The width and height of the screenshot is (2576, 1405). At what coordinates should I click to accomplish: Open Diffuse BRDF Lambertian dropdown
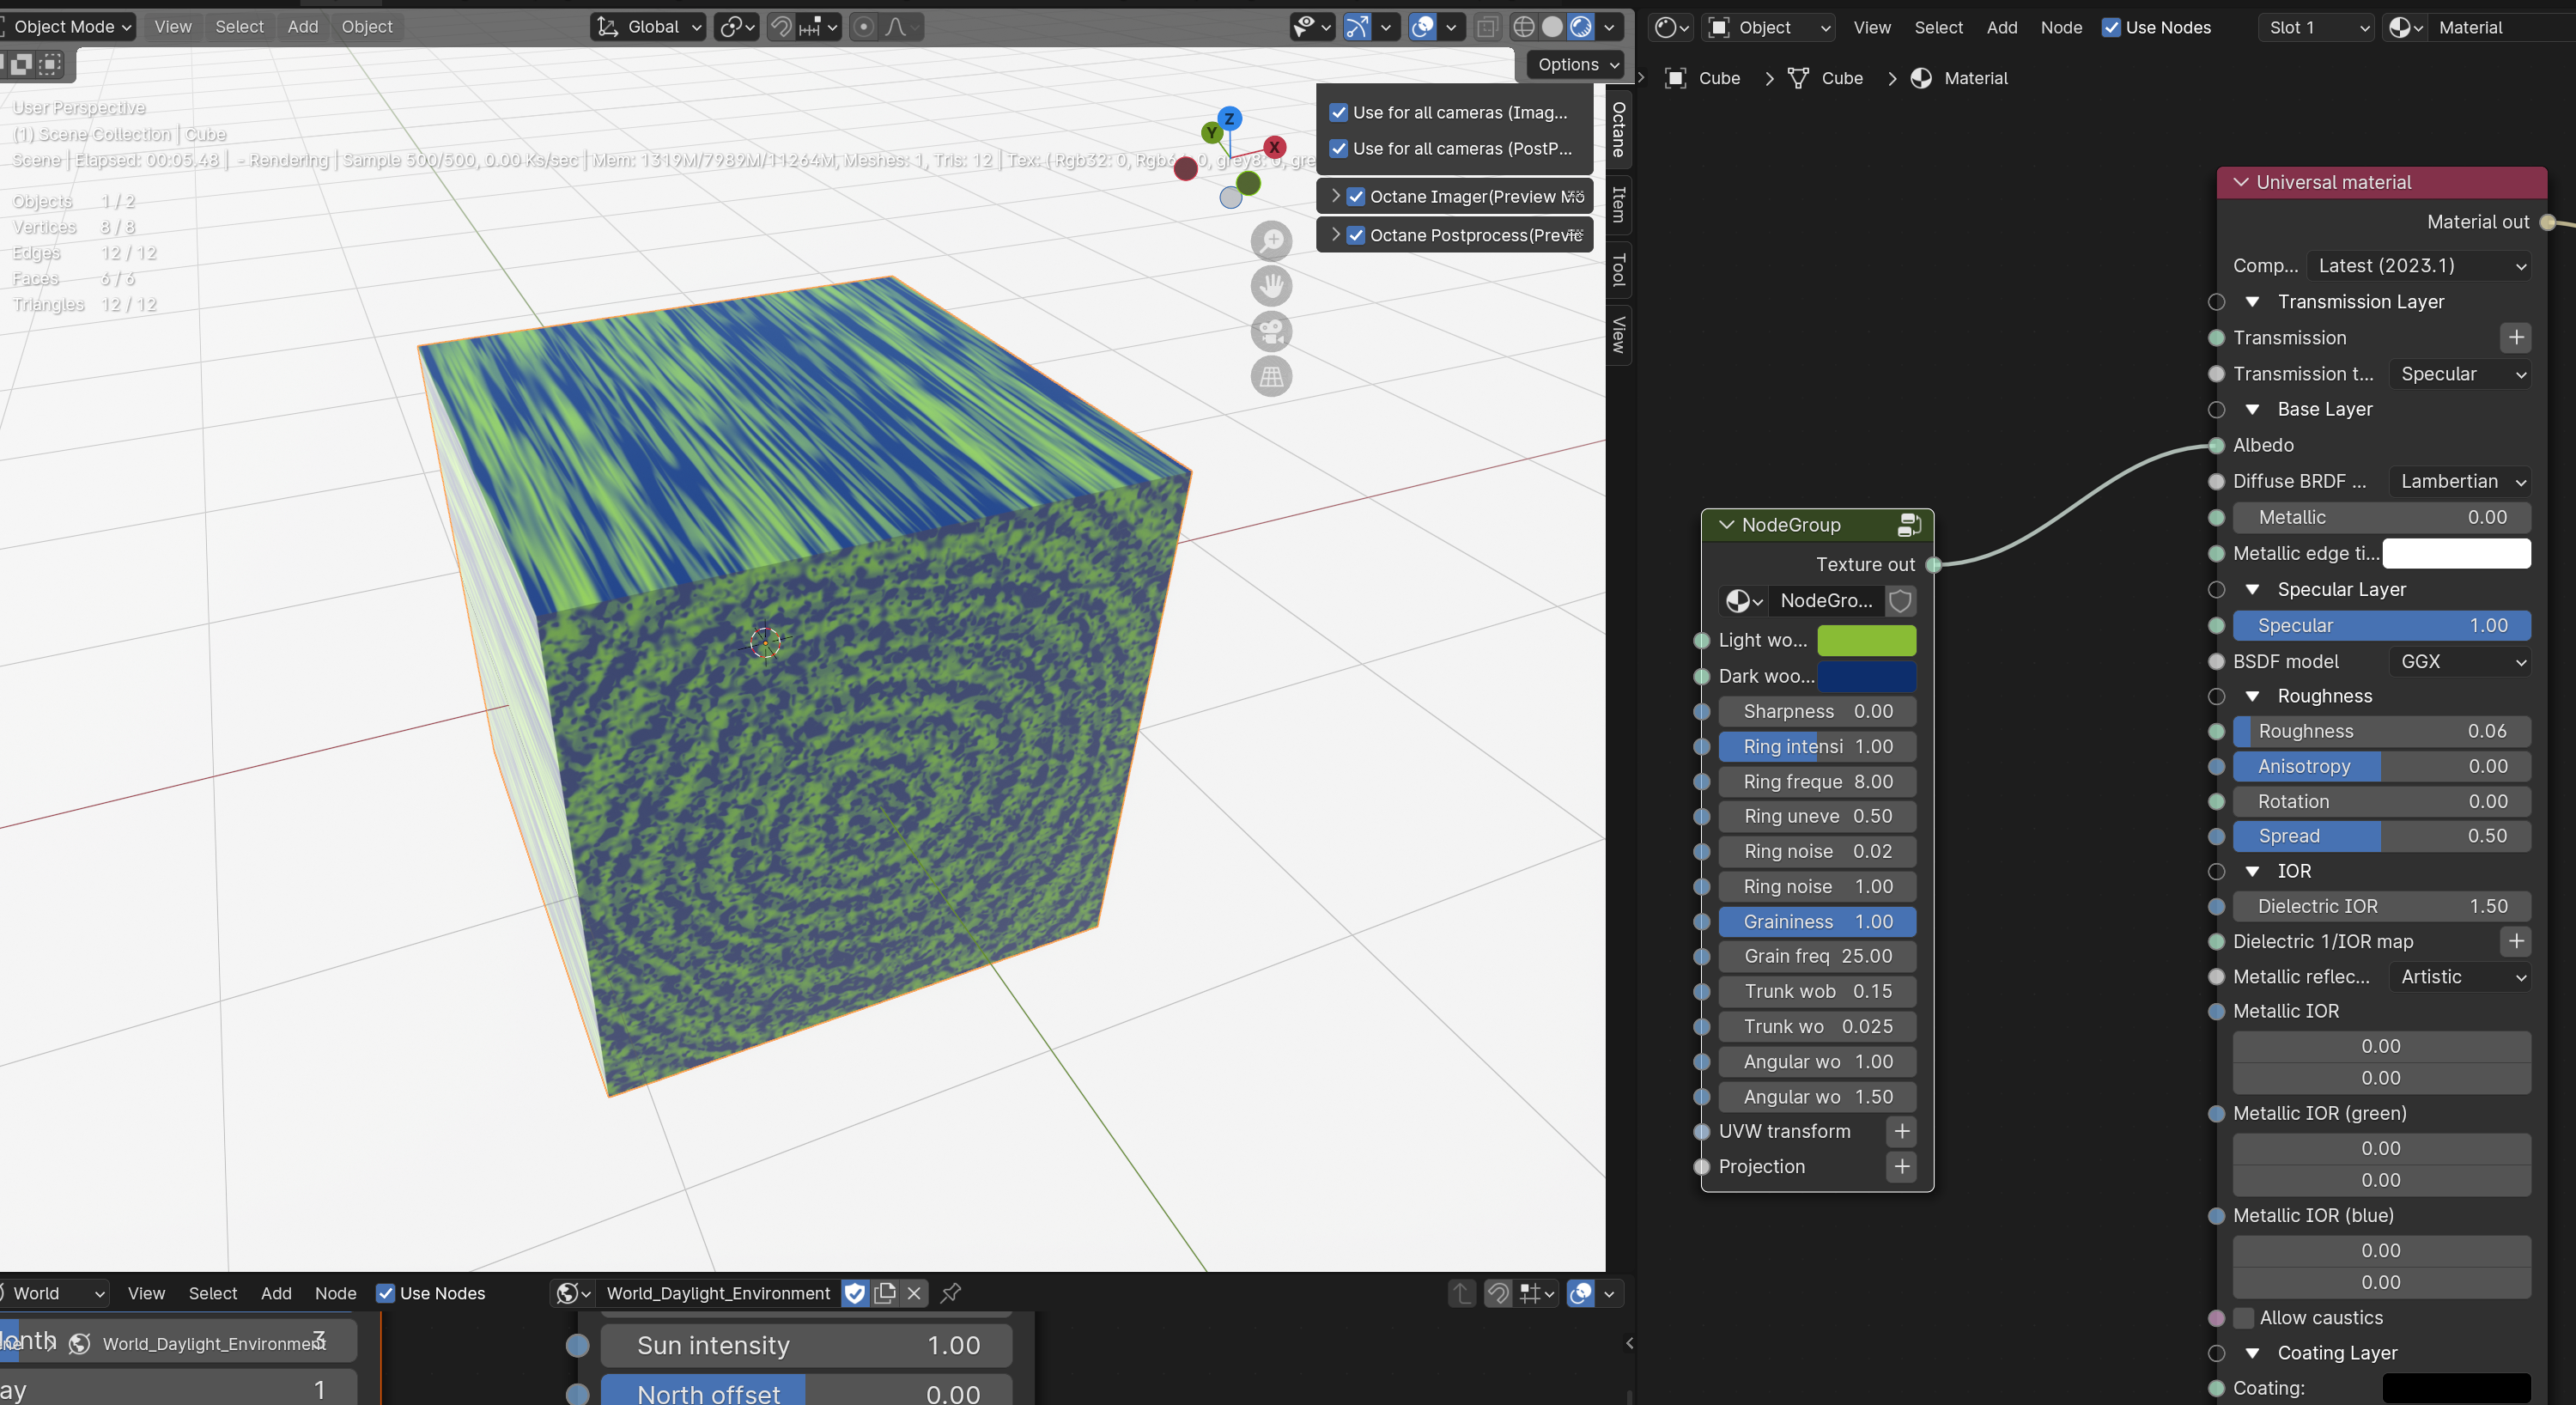[x=2460, y=482]
